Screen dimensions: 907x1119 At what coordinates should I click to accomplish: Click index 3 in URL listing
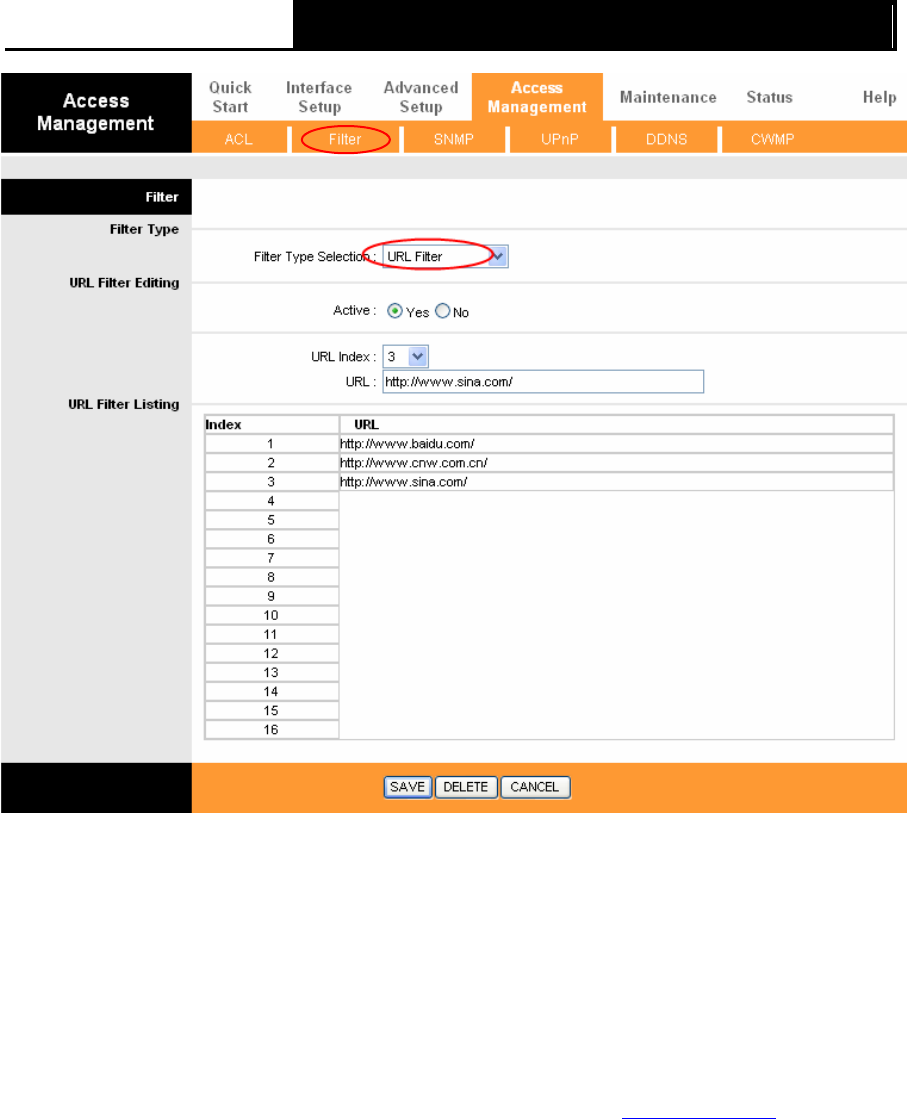pos(271,482)
